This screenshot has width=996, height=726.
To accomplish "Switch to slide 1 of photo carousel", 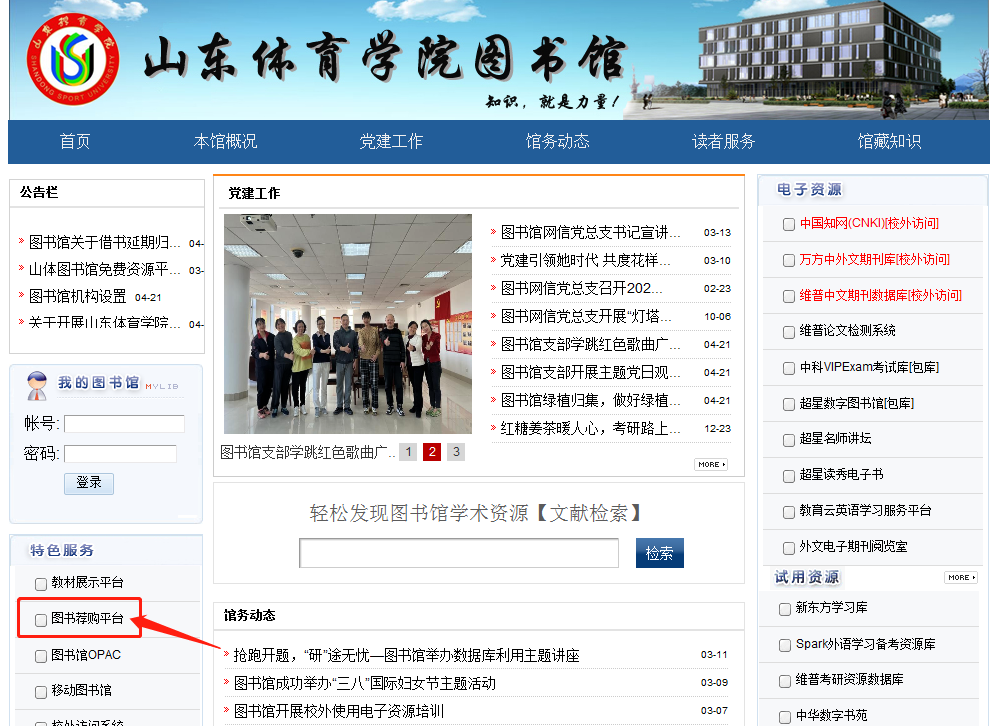I will pos(408,452).
